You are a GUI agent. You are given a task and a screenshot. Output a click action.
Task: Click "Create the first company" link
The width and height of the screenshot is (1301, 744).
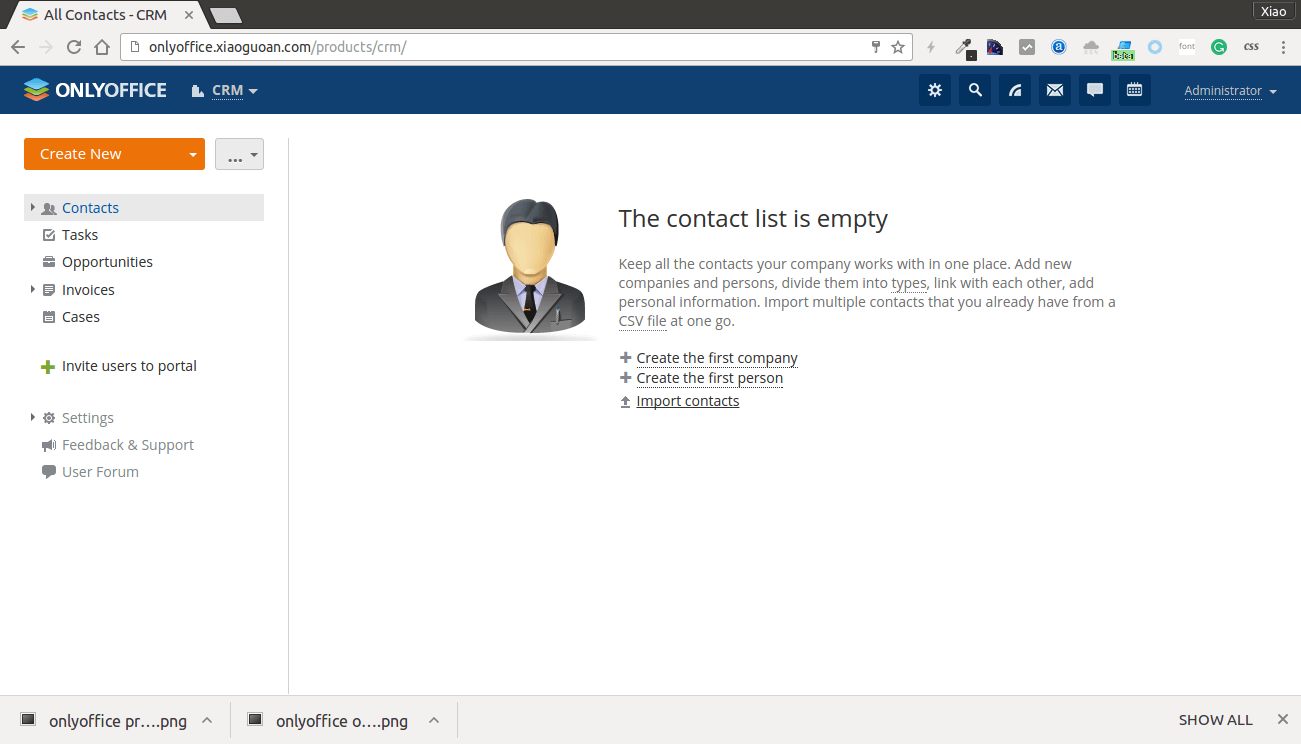pyautogui.click(x=717, y=358)
